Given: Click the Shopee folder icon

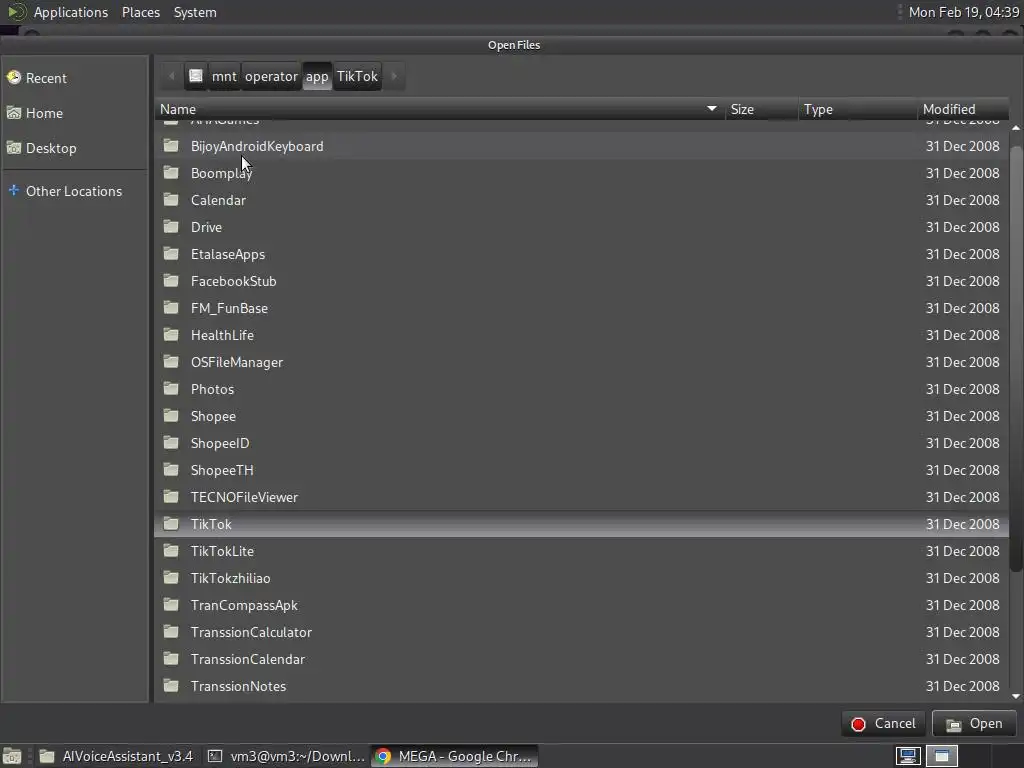Looking at the screenshot, I should pos(171,415).
